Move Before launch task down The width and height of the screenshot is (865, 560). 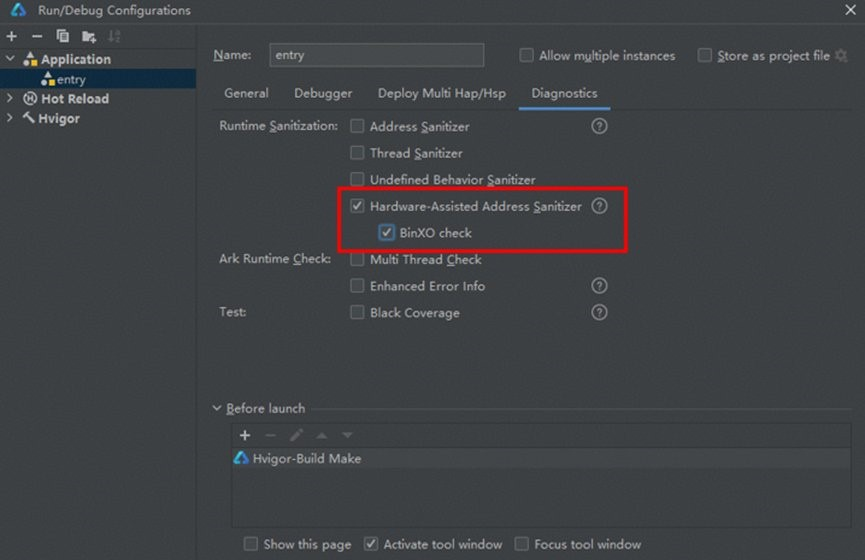pos(347,435)
